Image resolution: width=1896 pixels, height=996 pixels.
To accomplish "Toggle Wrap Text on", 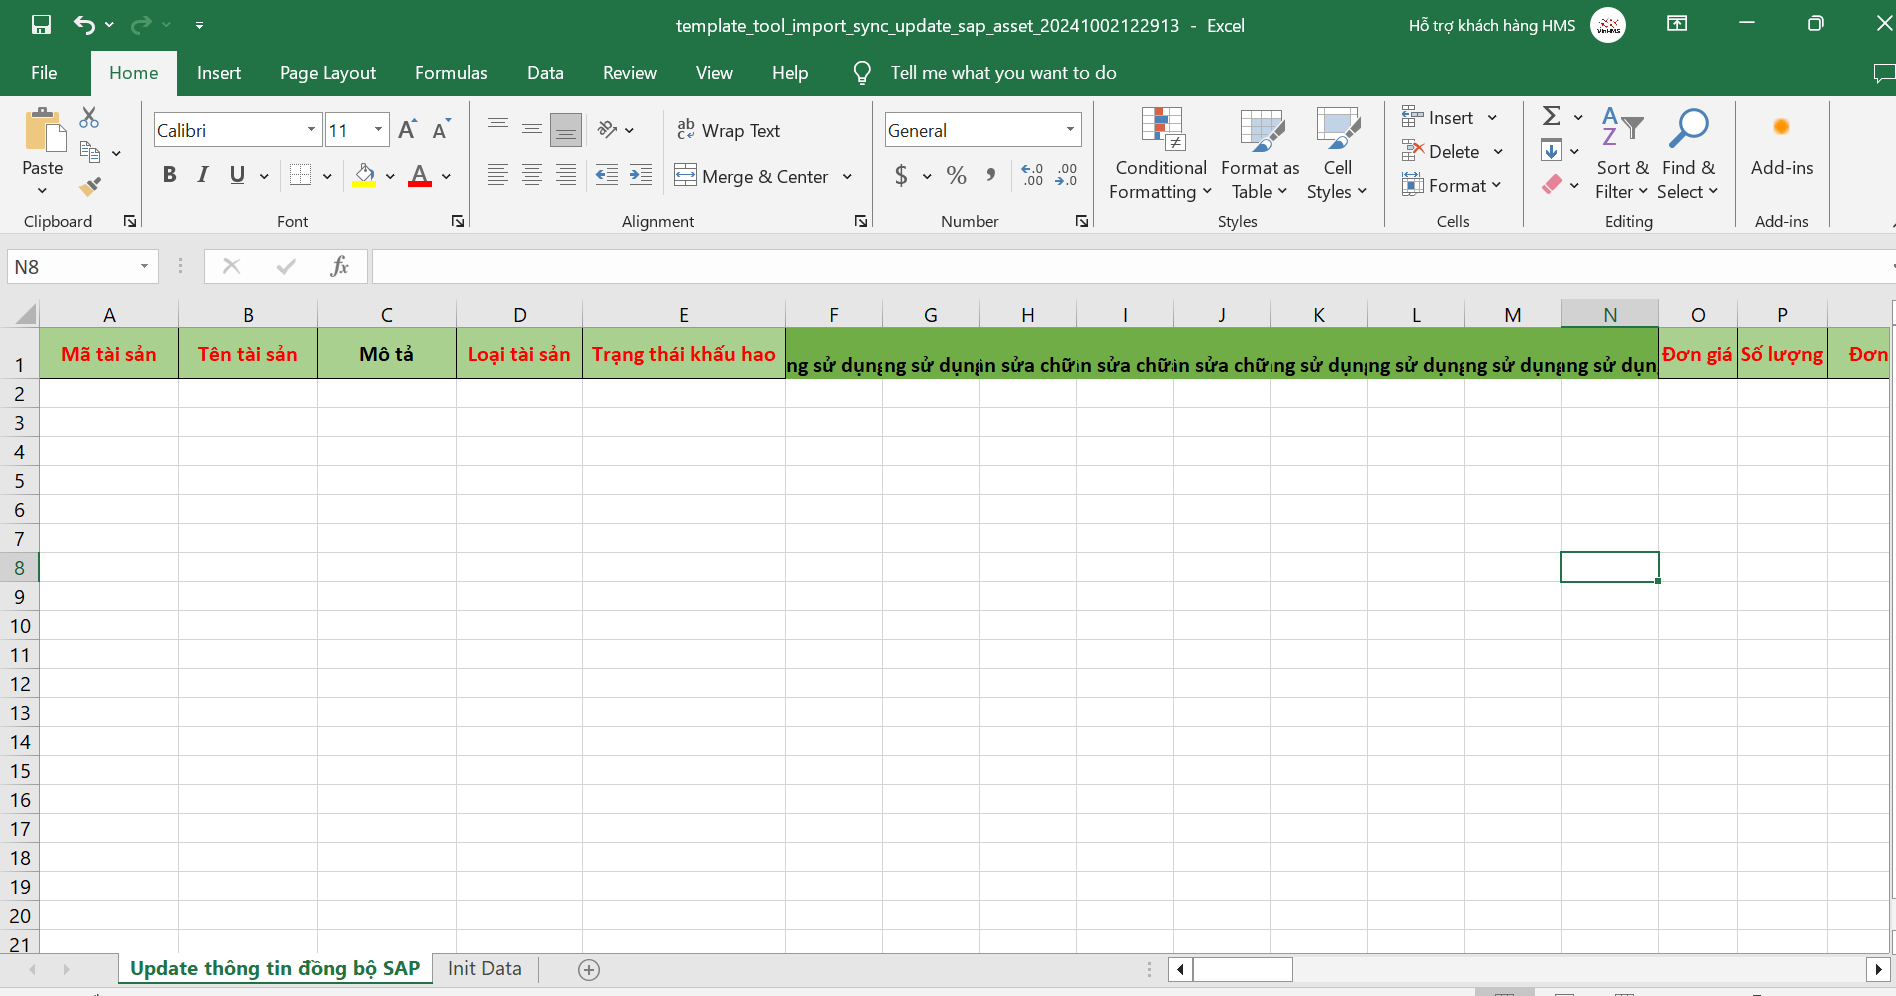I will pos(729,131).
